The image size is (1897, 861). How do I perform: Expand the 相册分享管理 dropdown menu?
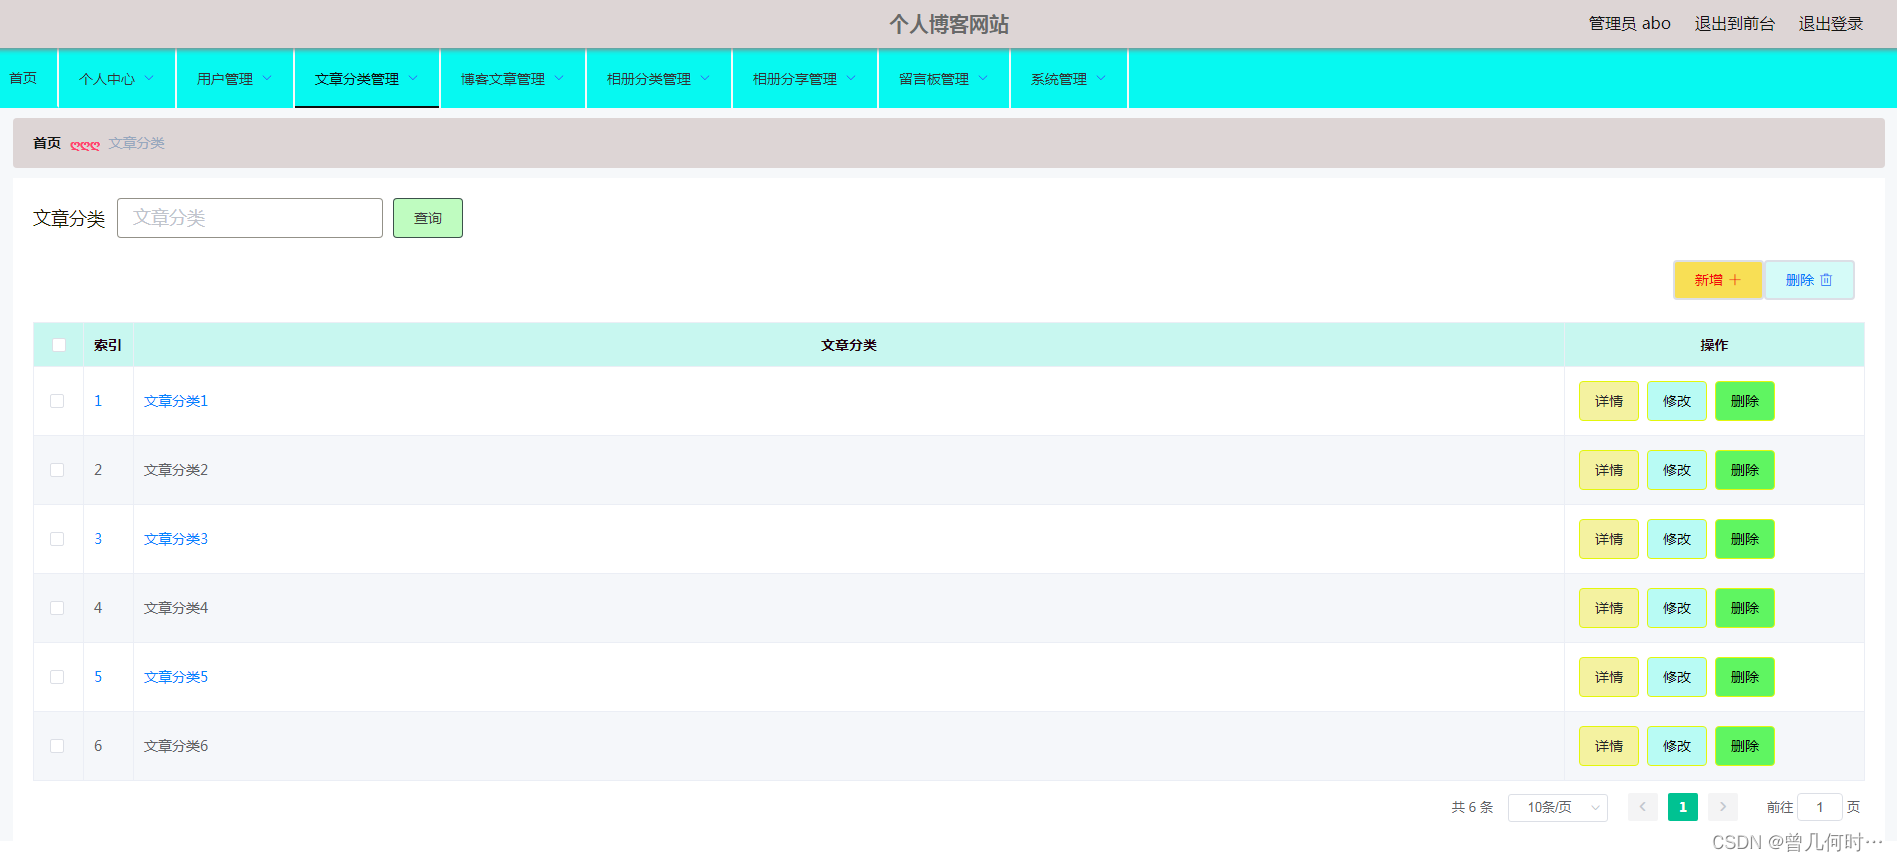pyautogui.click(x=805, y=79)
